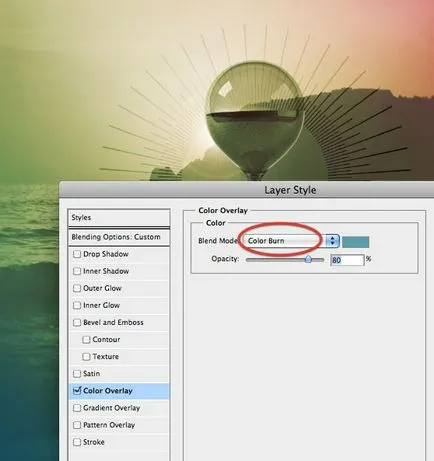
Task: Click the Opacity value field showing 80
Action: click(347, 260)
